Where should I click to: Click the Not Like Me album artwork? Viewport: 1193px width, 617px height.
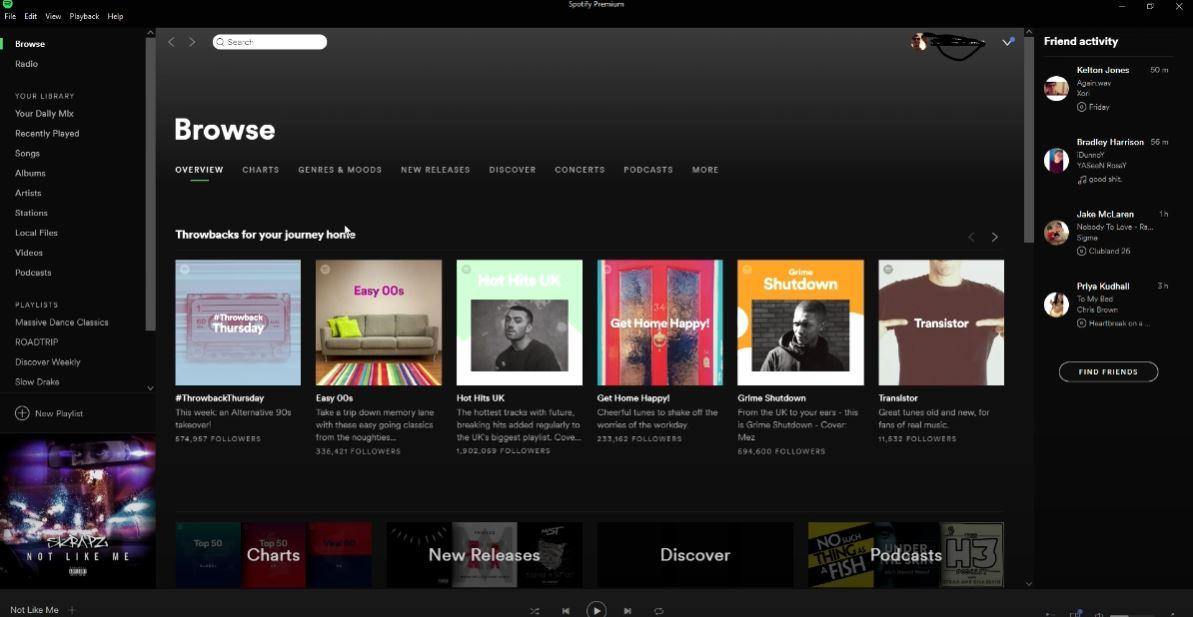[78, 511]
